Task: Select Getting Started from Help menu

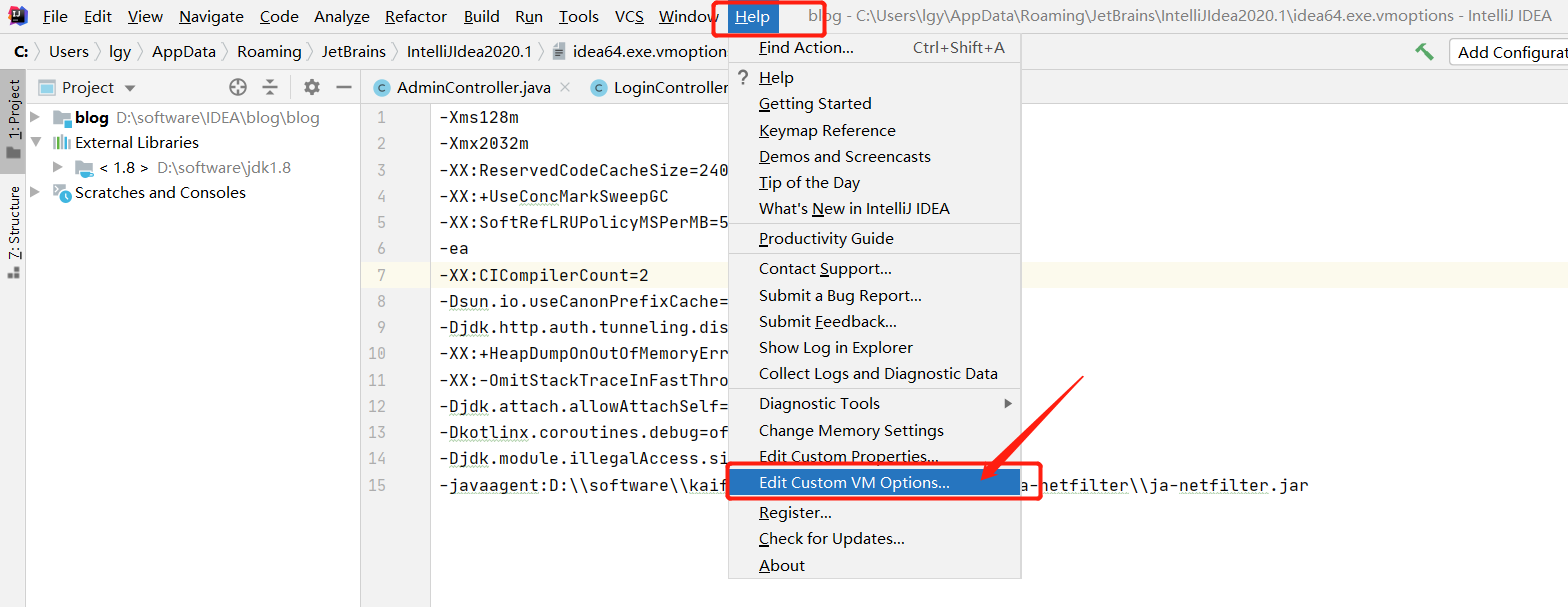Action: point(874,104)
